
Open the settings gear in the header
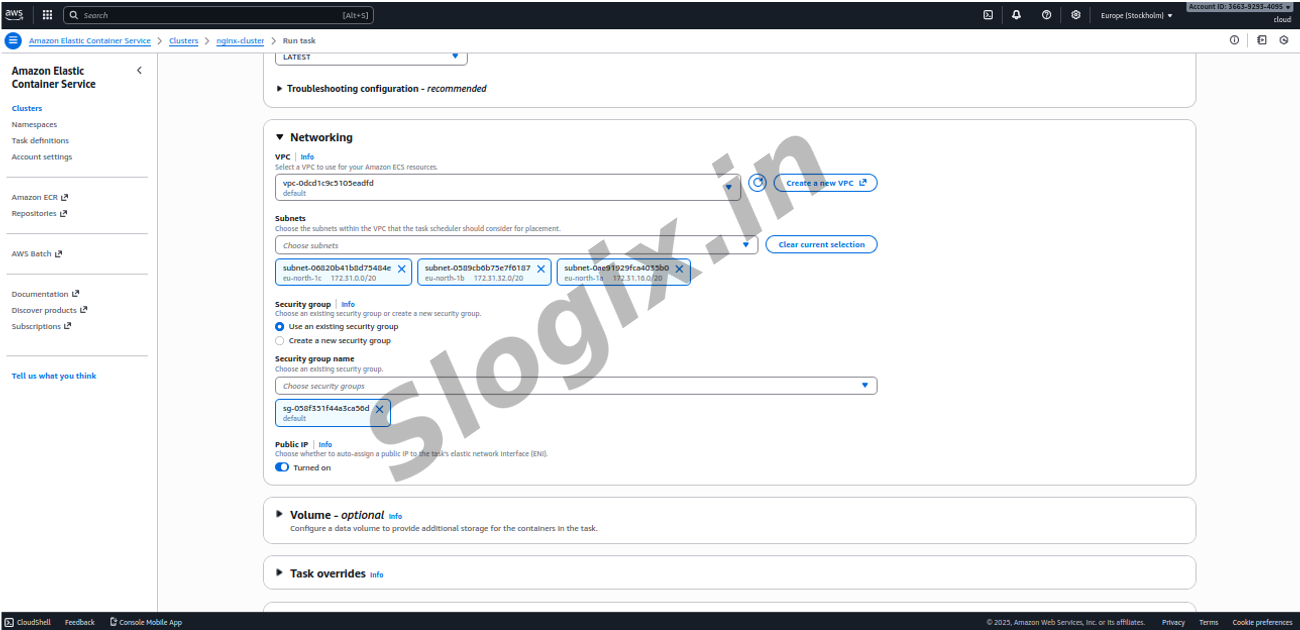(1075, 15)
